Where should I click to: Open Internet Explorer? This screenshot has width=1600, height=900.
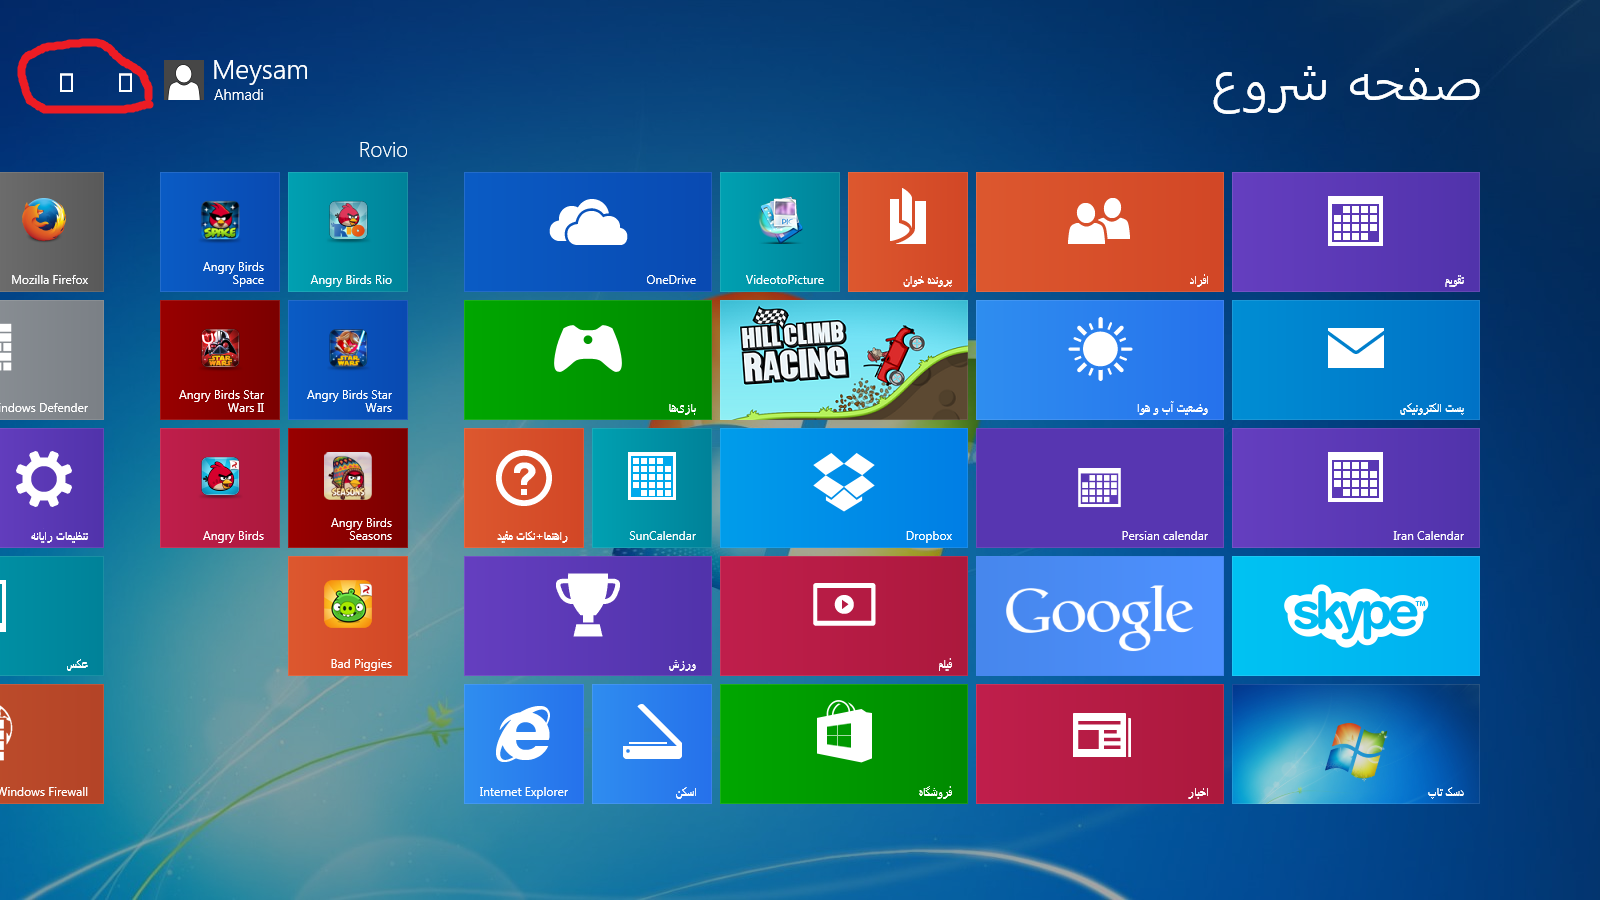point(524,744)
